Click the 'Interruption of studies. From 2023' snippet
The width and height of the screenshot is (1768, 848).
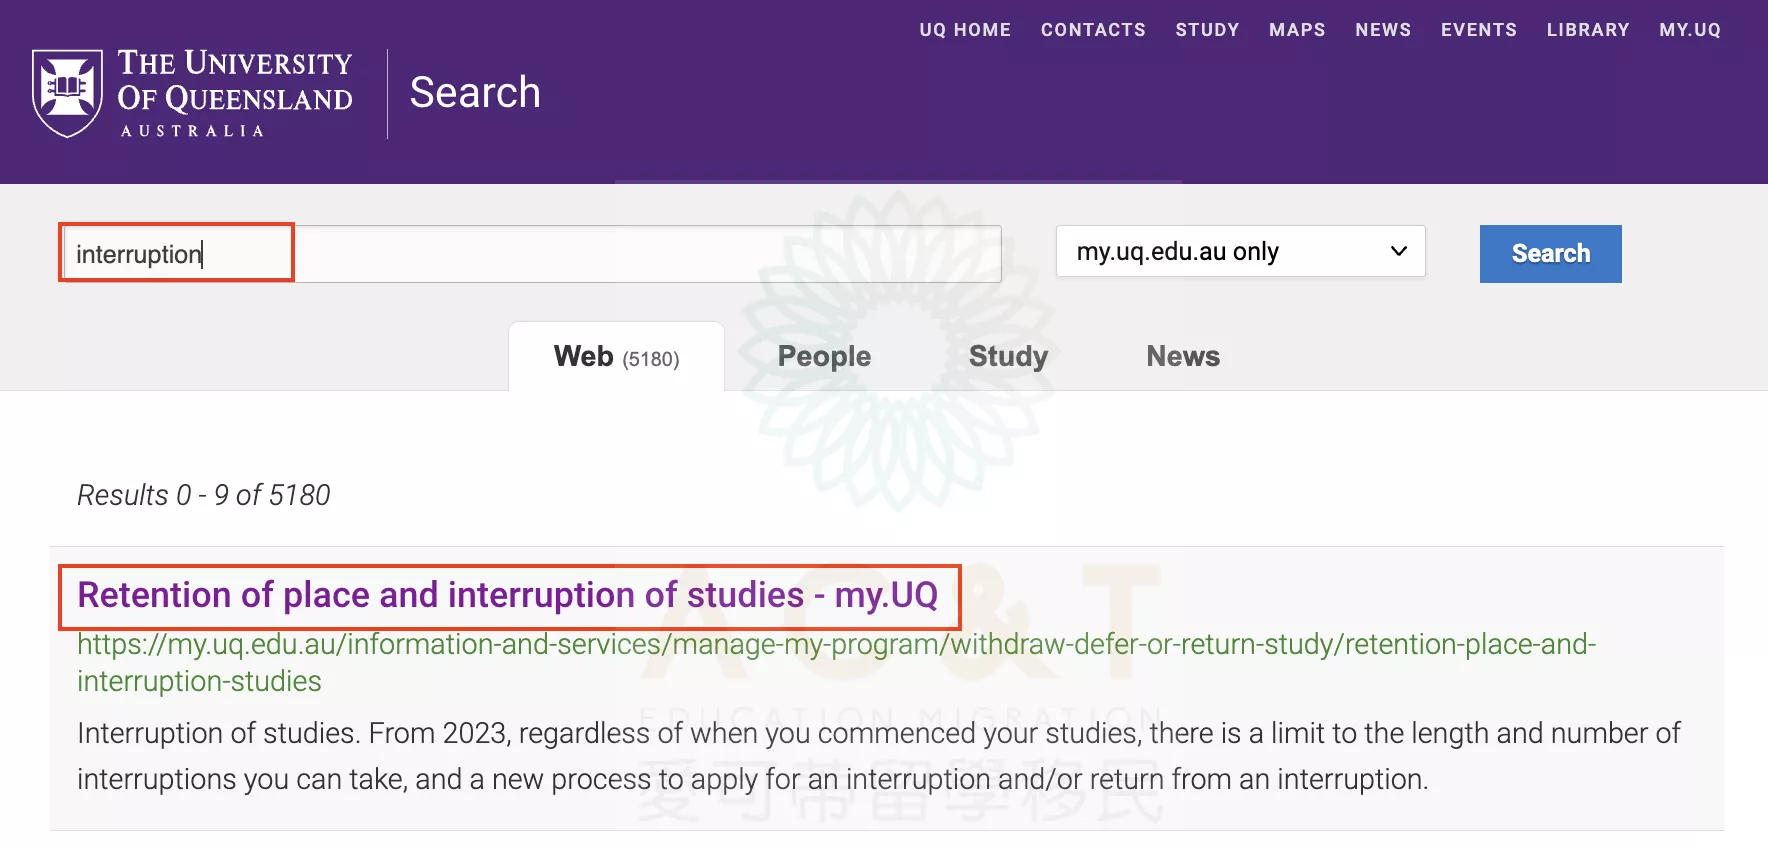(x=878, y=756)
